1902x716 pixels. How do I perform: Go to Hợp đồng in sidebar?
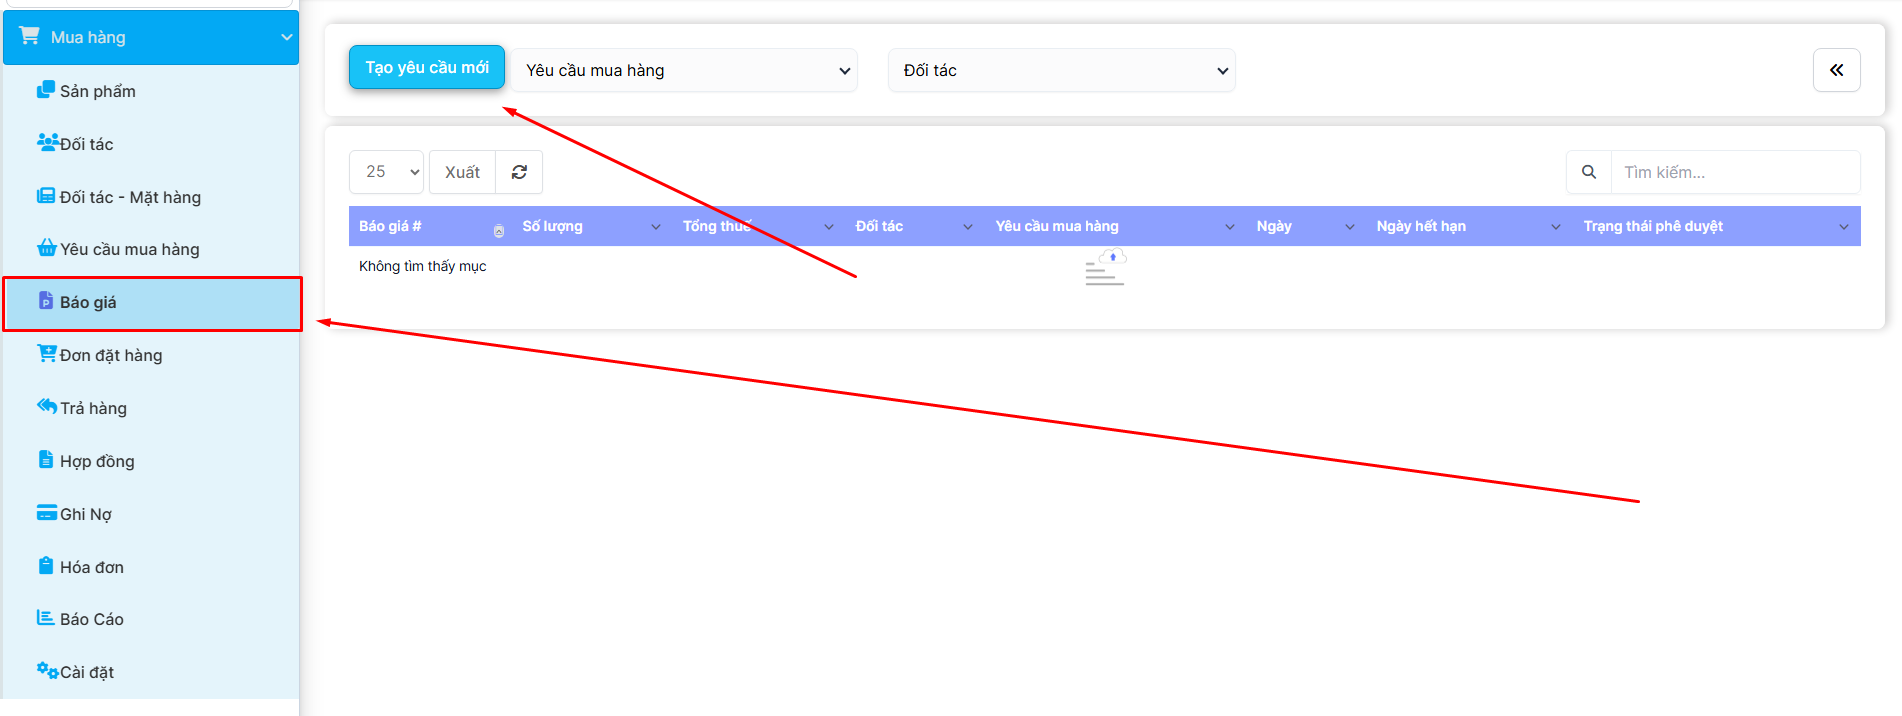pos(96,461)
